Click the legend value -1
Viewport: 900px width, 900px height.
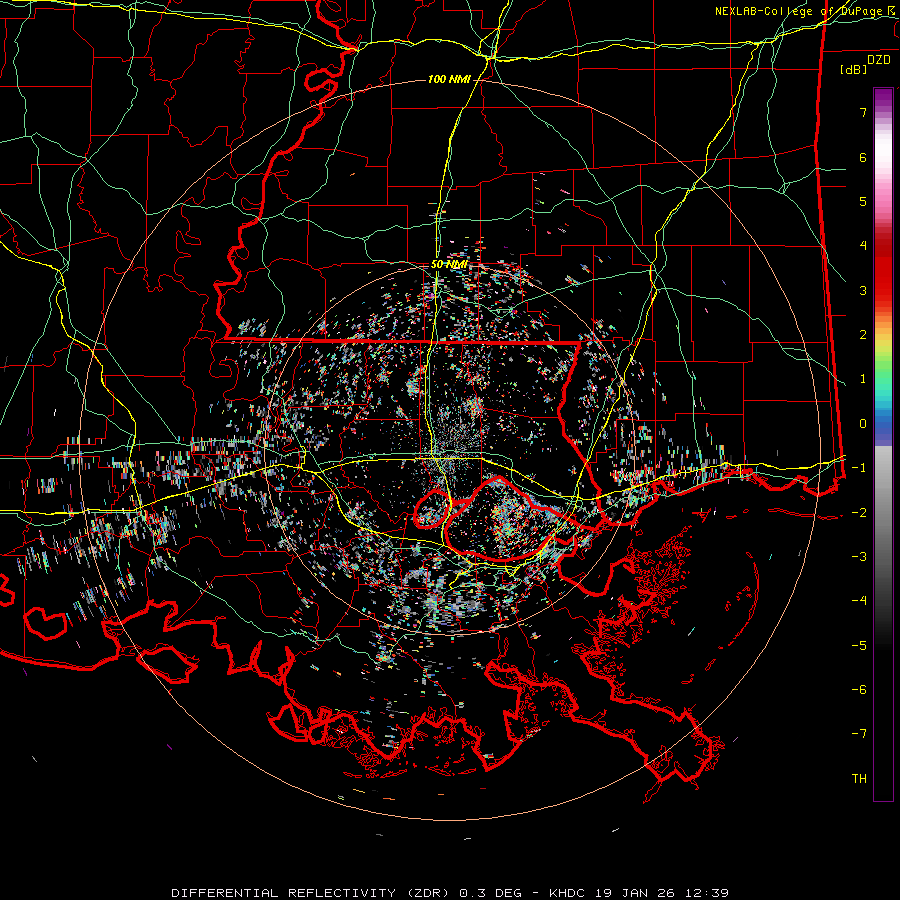coord(859,468)
